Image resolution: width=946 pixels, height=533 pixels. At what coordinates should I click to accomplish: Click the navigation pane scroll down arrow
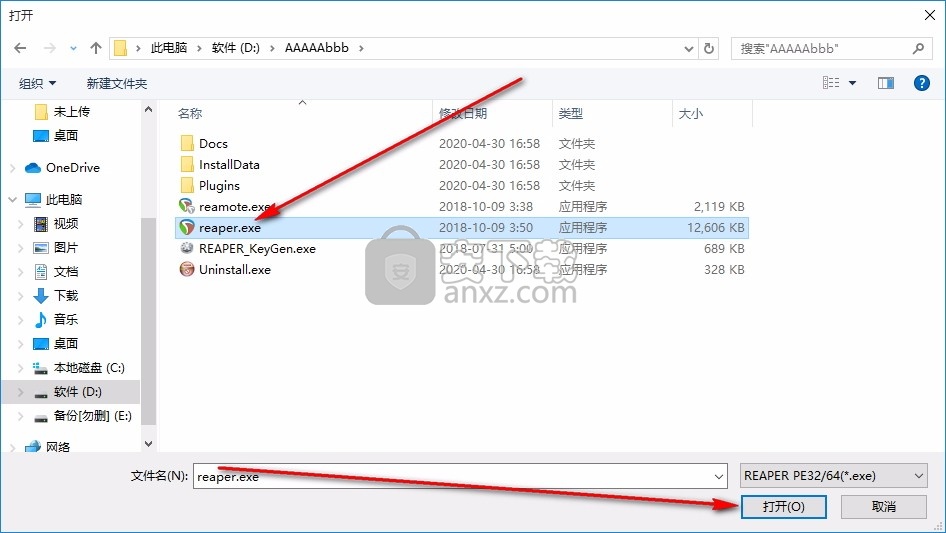(148, 444)
